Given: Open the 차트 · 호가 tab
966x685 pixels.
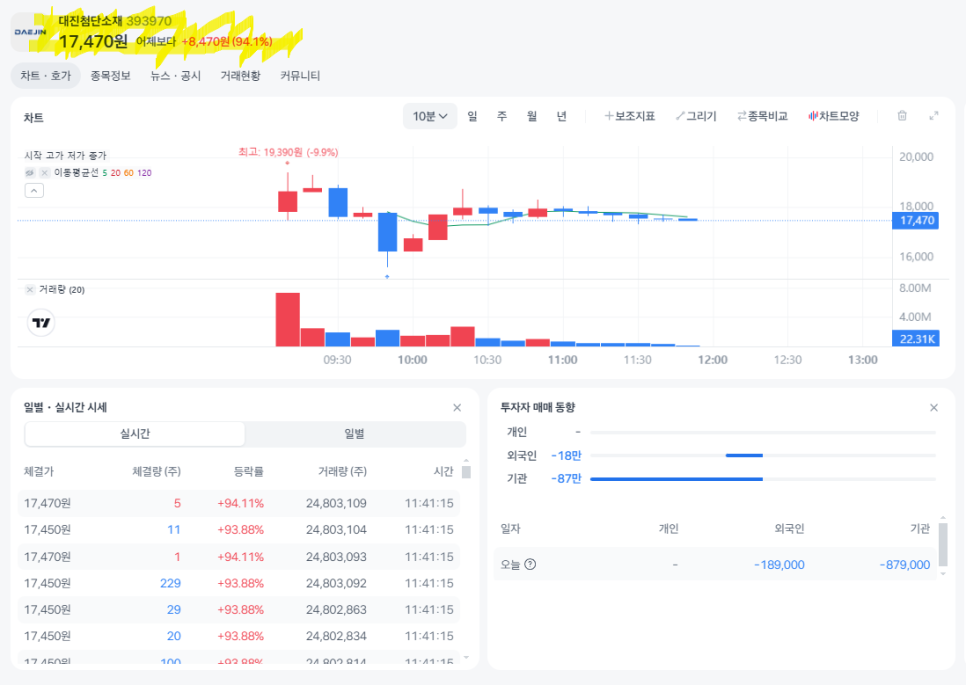Looking at the screenshot, I should (x=46, y=76).
